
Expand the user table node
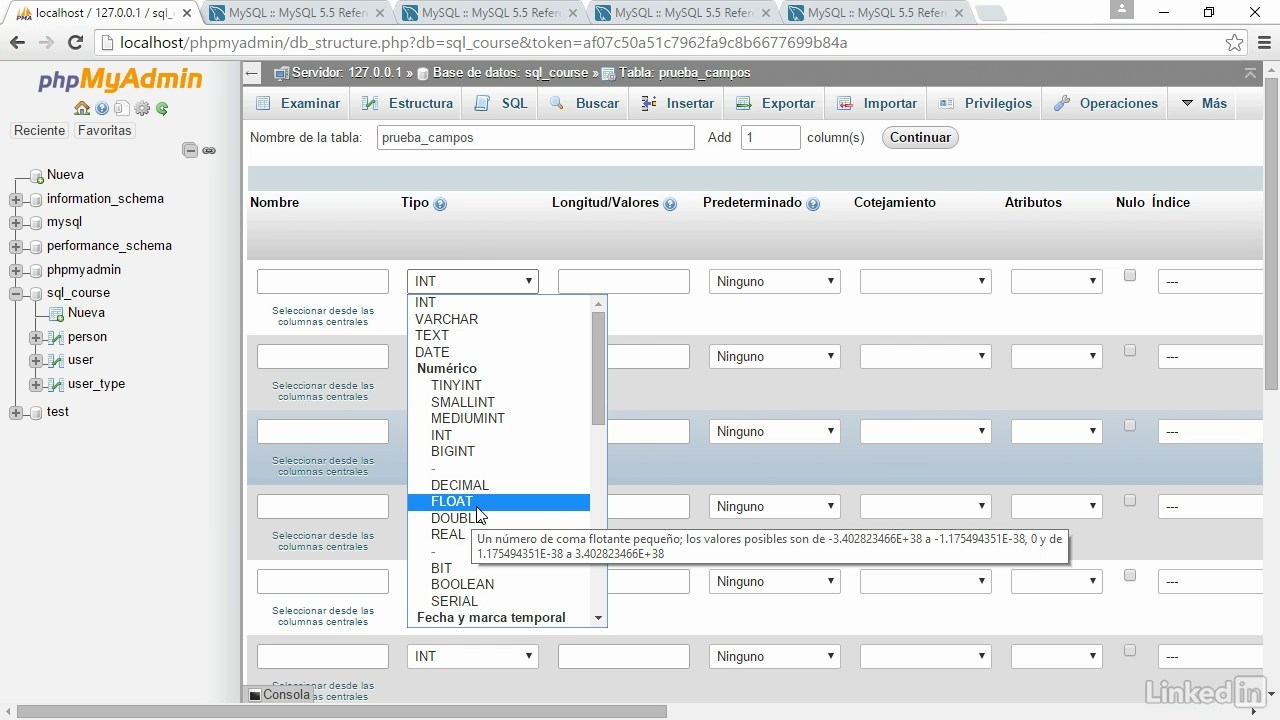[36, 360]
